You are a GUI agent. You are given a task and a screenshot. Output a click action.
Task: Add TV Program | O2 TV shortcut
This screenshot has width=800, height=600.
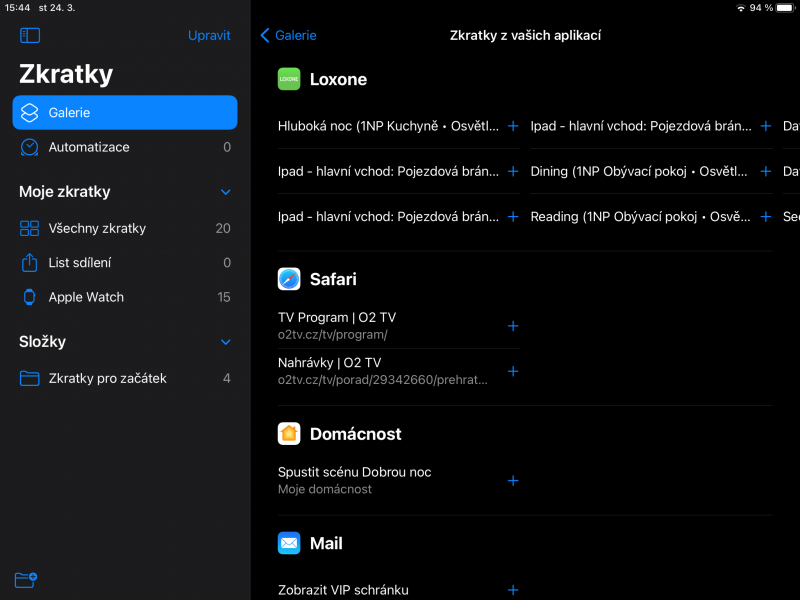point(513,326)
